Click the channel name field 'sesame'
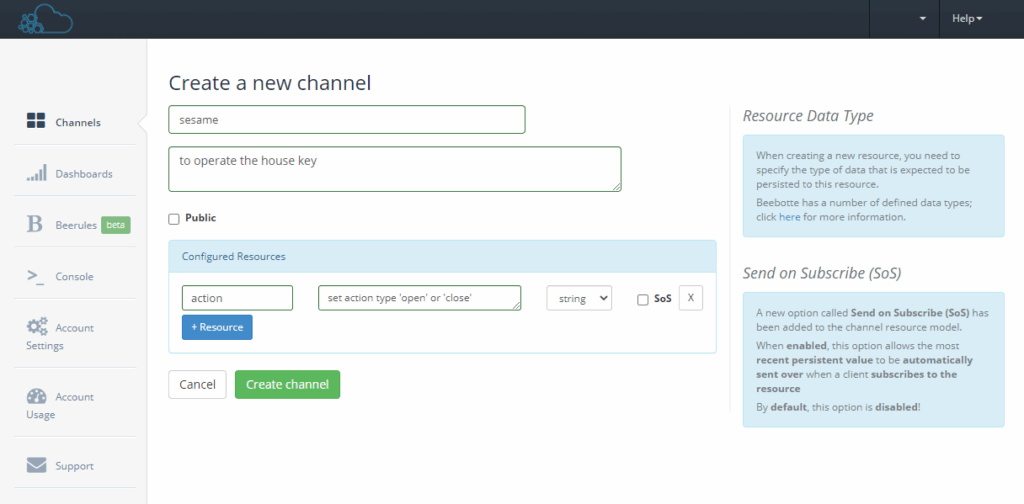The height and width of the screenshot is (504, 1024). coord(347,119)
